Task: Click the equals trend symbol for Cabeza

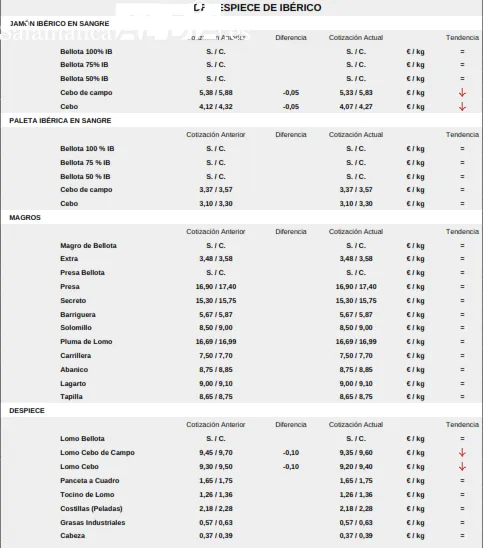Action: pos(462,535)
